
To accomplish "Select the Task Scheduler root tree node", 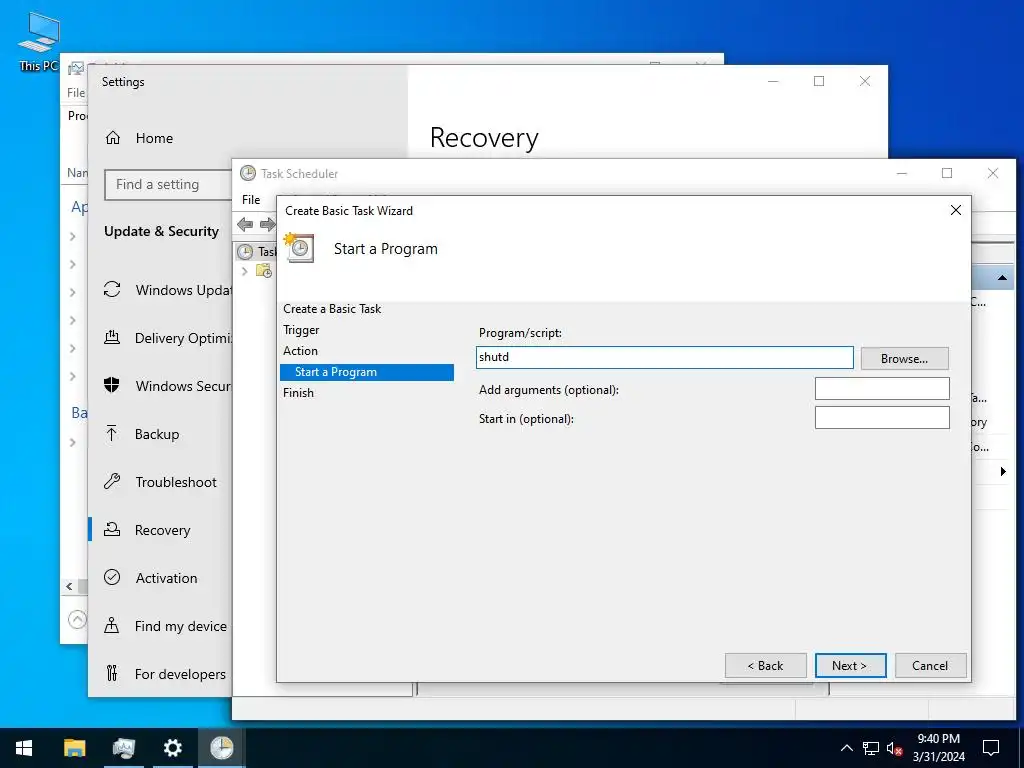I will click(x=256, y=251).
